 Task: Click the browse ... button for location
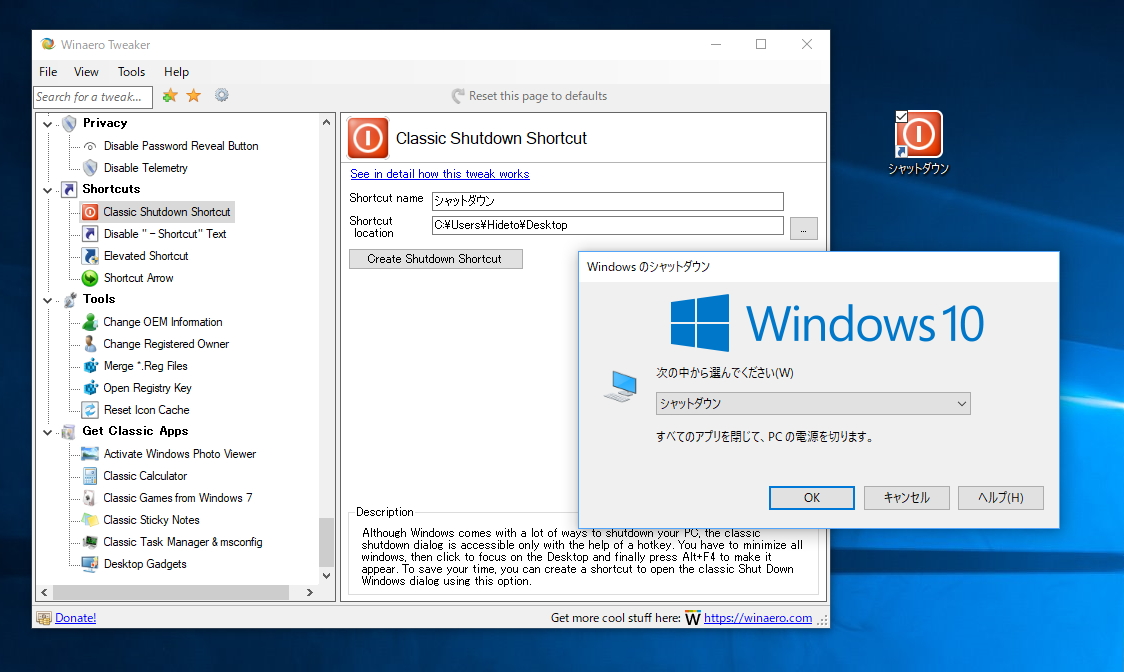[x=804, y=229]
